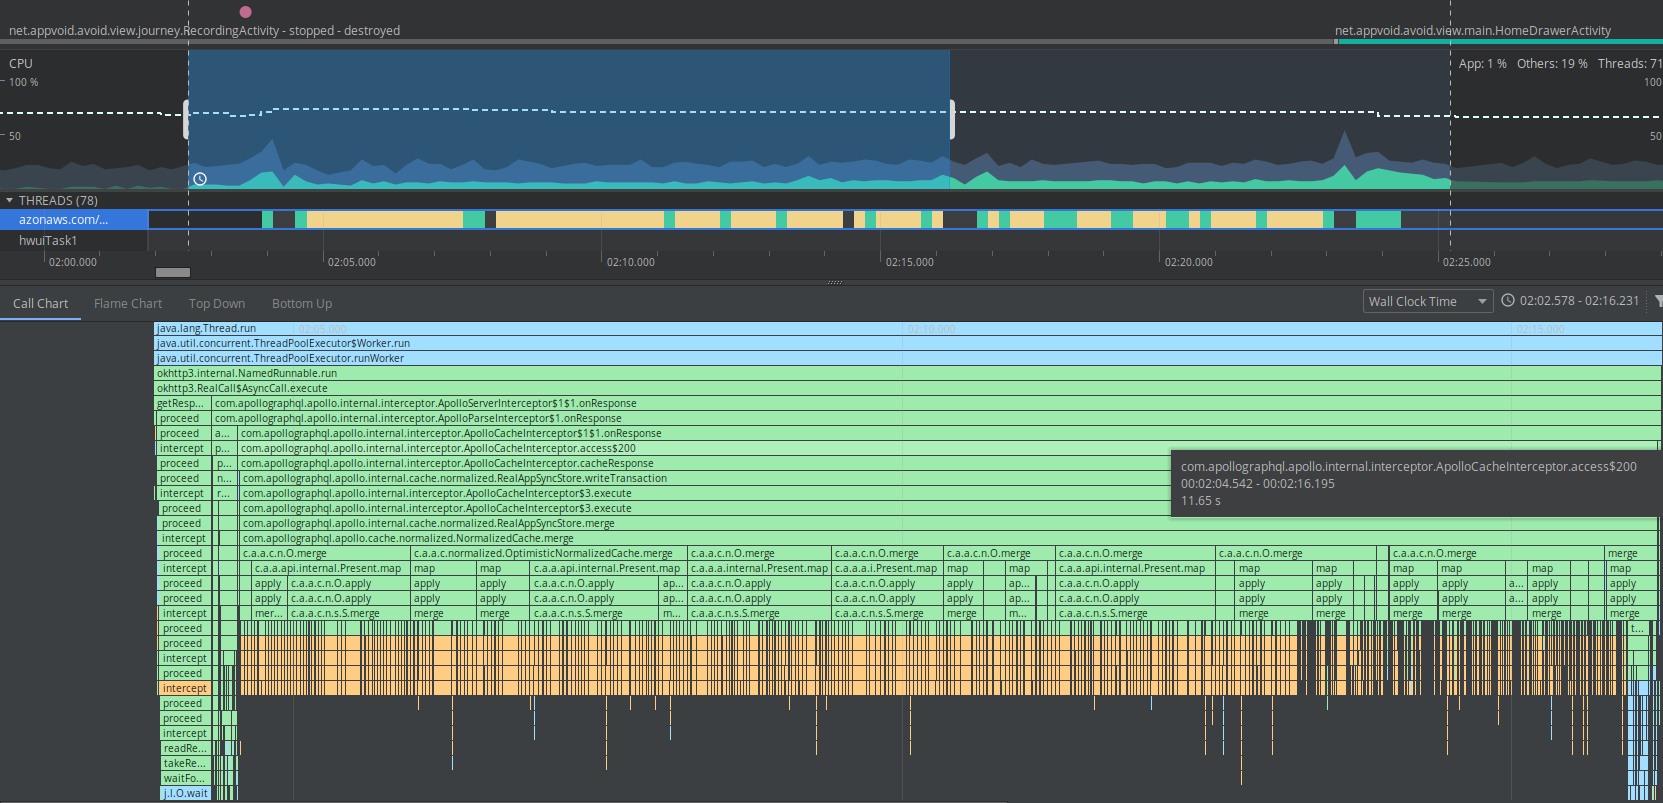The image size is (1663, 803).
Task: Switch to the Flame Chart tab
Action: (x=128, y=304)
